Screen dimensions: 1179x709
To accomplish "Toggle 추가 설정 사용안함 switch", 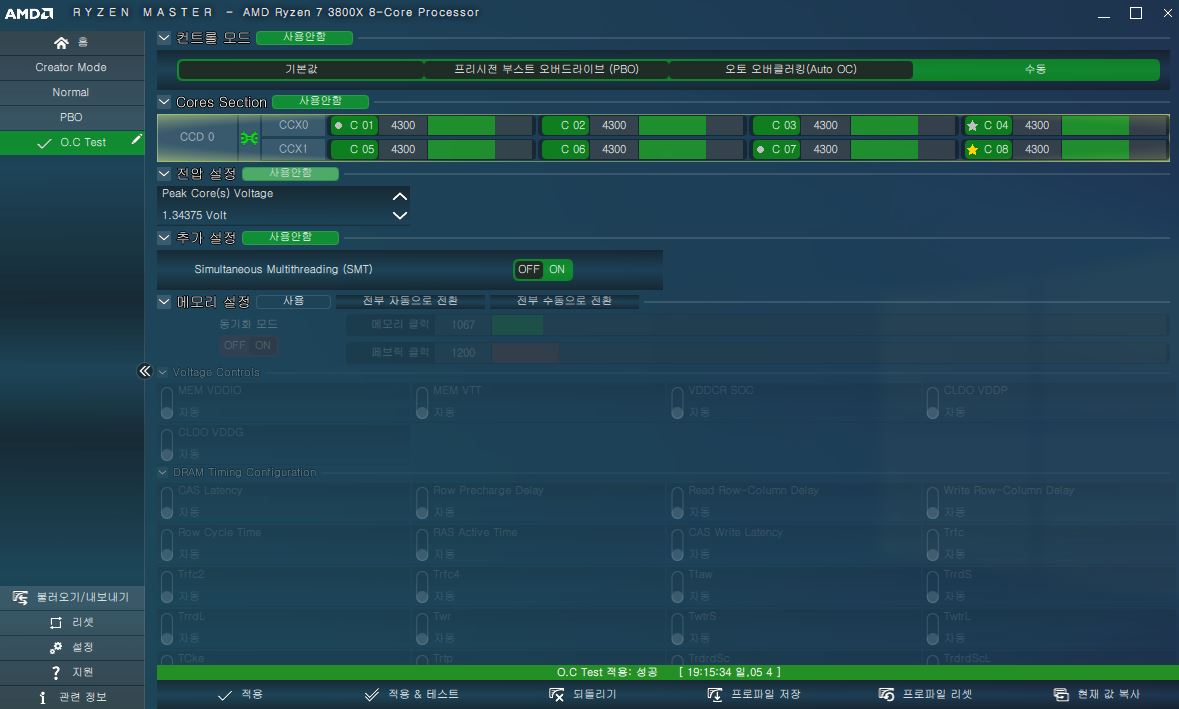I will point(290,238).
